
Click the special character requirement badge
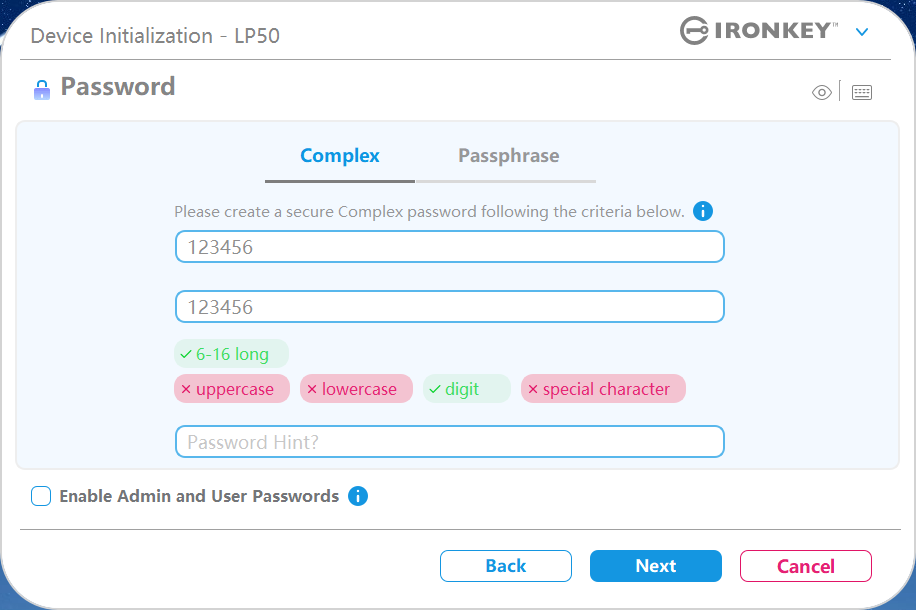pyautogui.click(x=603, y=389)
